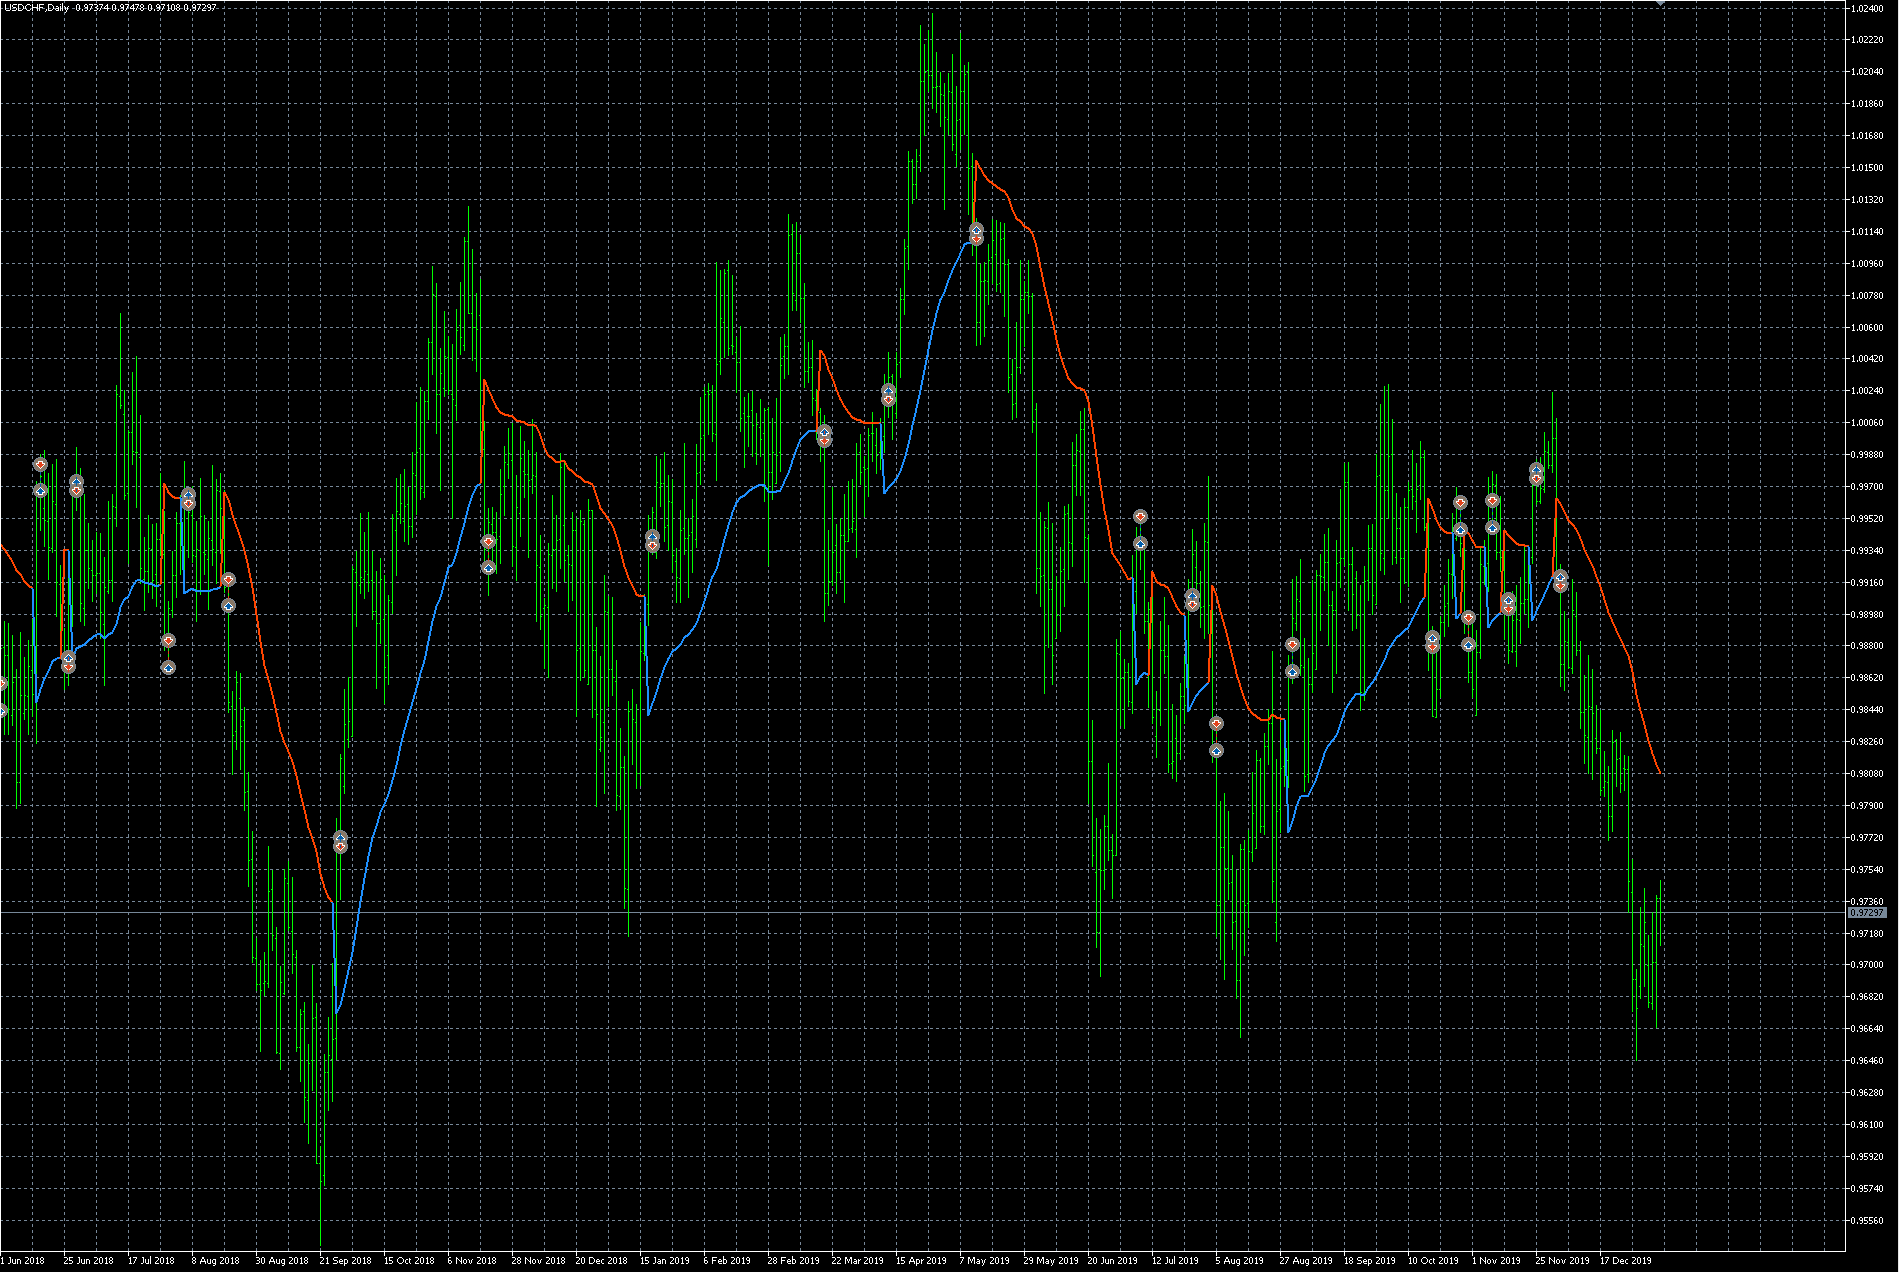Select the trade arrow pair in mid January 2019
Viewport: 1899px width, 1272px height.
pyautogui.click(x=652, y=541)
